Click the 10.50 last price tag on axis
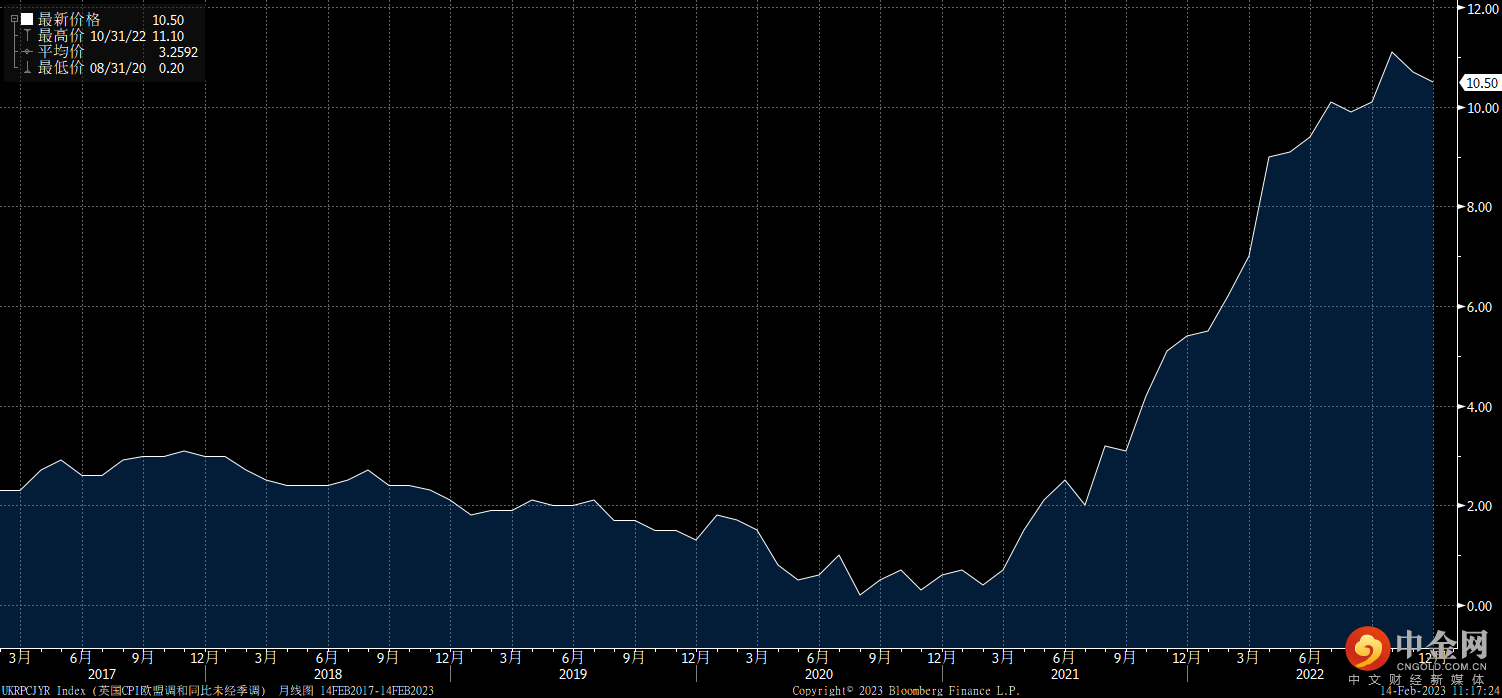This screenshot has height=698, width=1502. click(1480, 83)
